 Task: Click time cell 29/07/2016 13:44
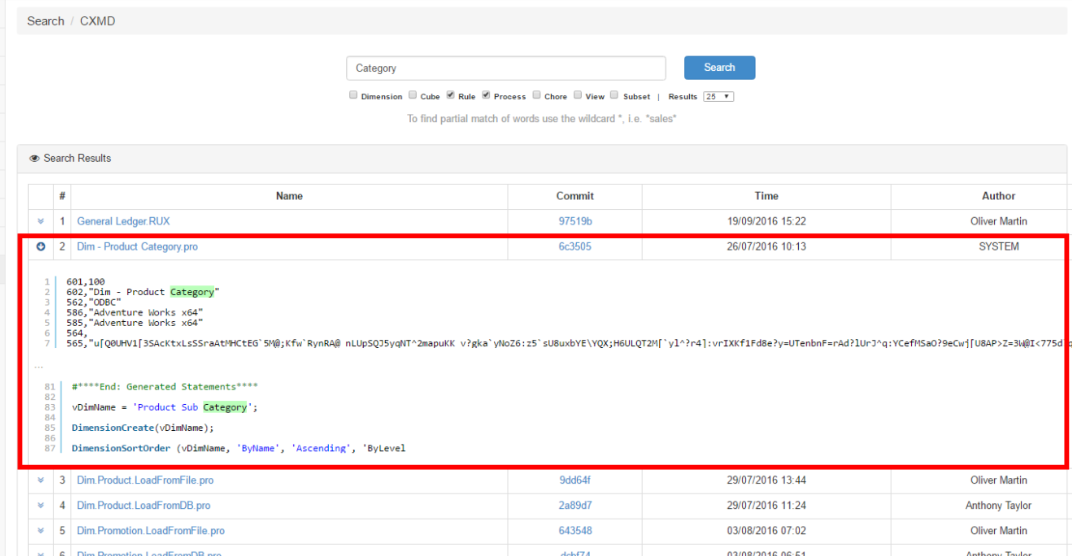[766, 480]
